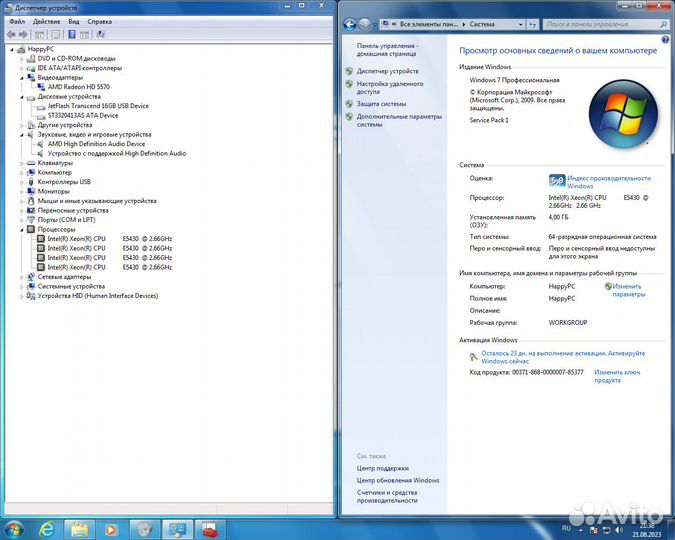Click the taskbar clock showing 21.08.2023
Screen dimensions: 675x540
pyautogui.click(x=647, y=530)
